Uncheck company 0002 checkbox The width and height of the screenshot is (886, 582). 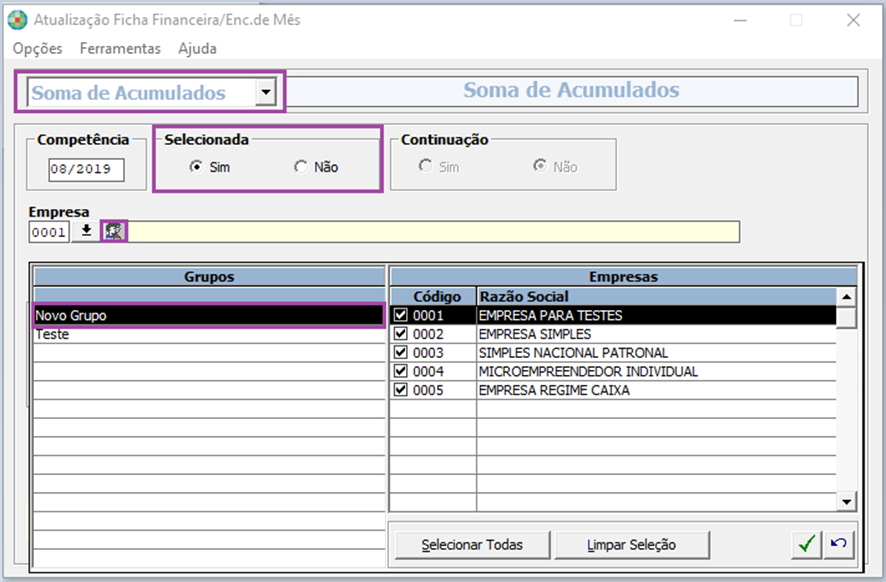[401, 333]
